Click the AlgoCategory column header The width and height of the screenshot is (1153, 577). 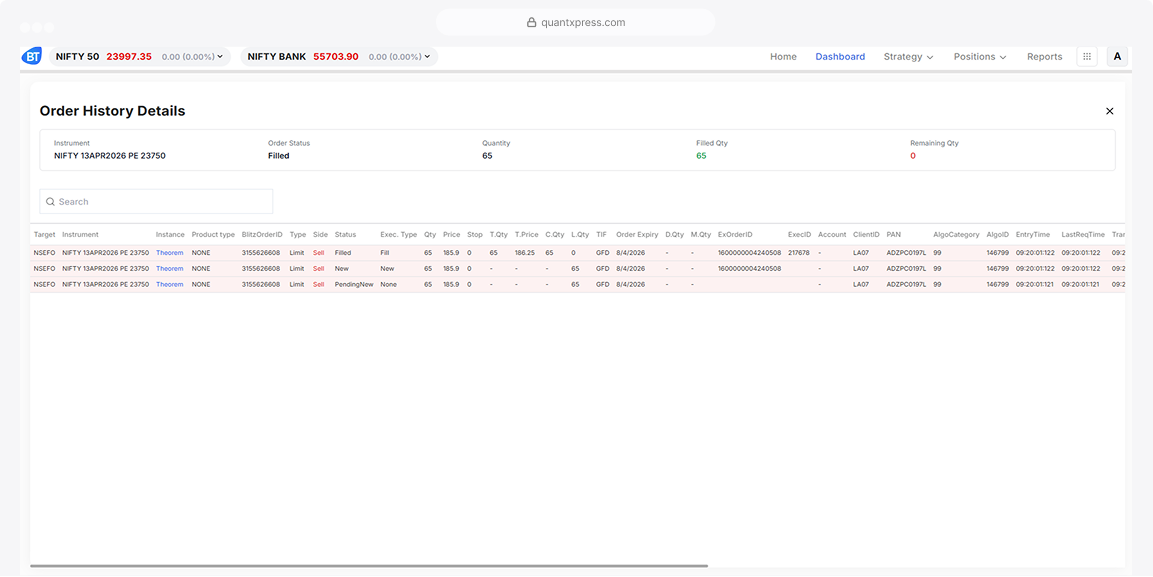pos(956,235)
